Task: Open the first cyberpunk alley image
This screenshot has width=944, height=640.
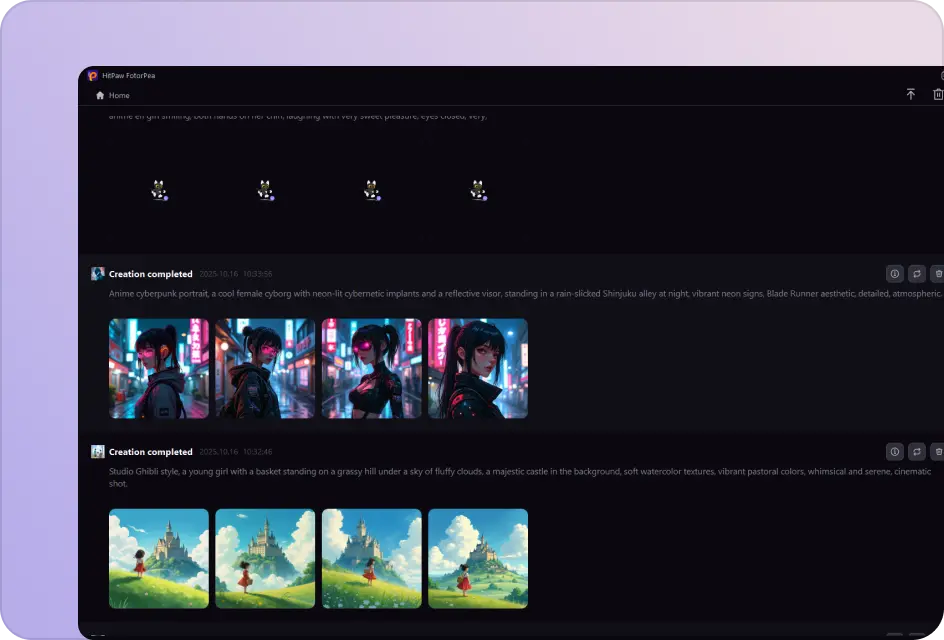Action: click(x=158, y=368)
